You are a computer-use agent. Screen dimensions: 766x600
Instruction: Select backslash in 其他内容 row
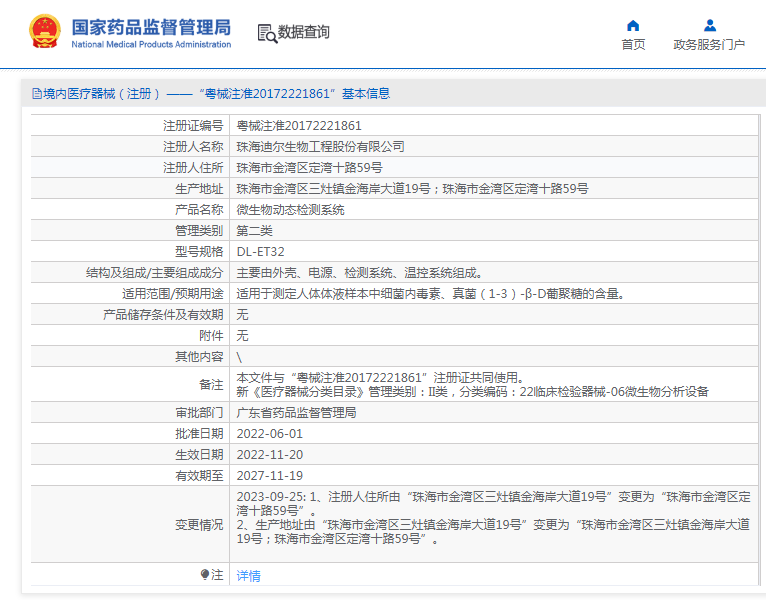point(239,357)
